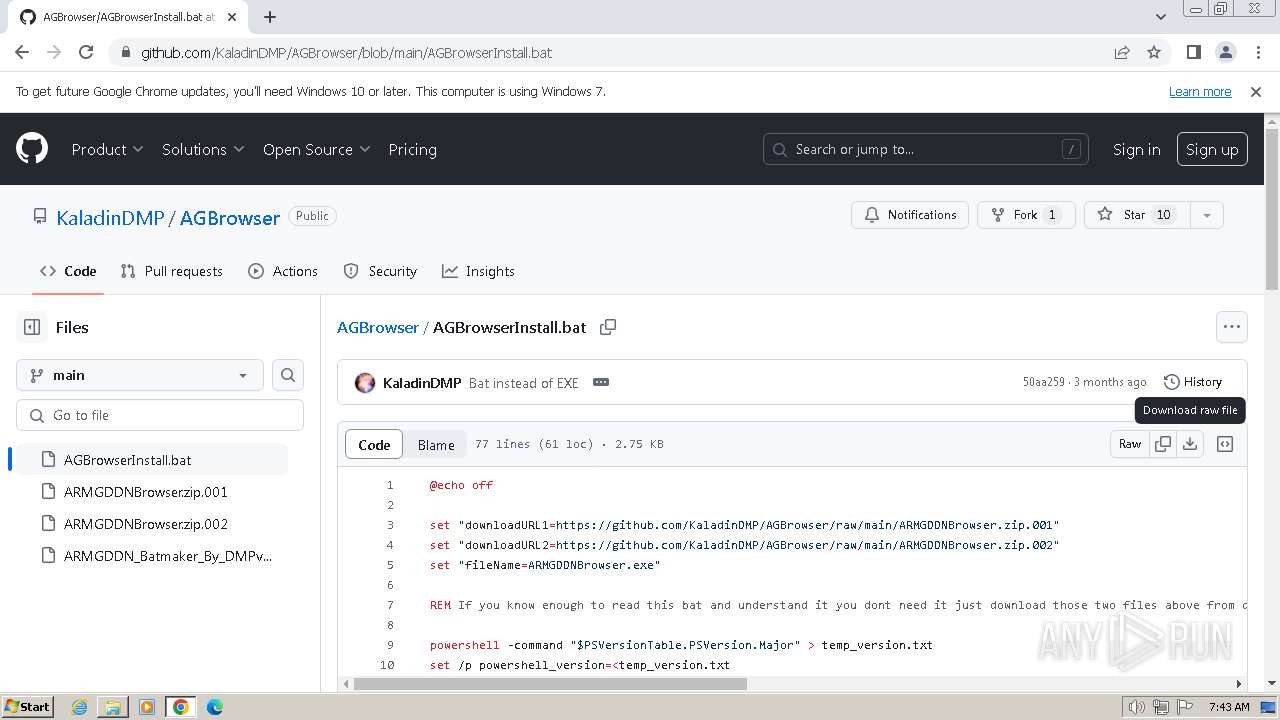Image resolution: width=1280 pixels, height=720 pixels.
Task: Collapse the file tree sidebar icon
Action: coord(32,327)
